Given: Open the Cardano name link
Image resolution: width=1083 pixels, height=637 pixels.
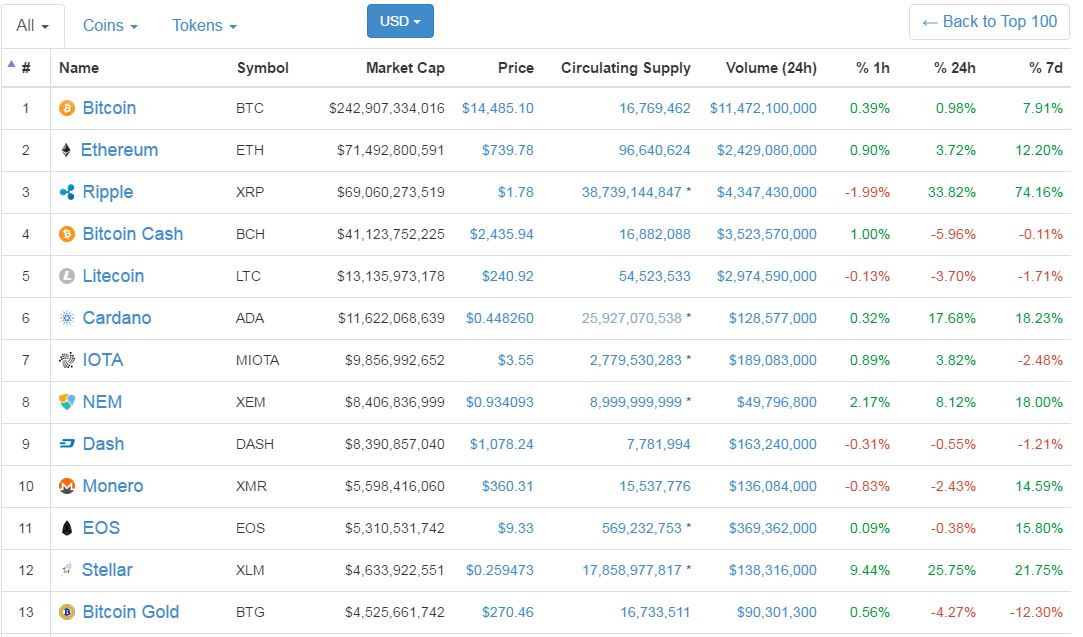Looking at the screenshot, I should [117, 318].
